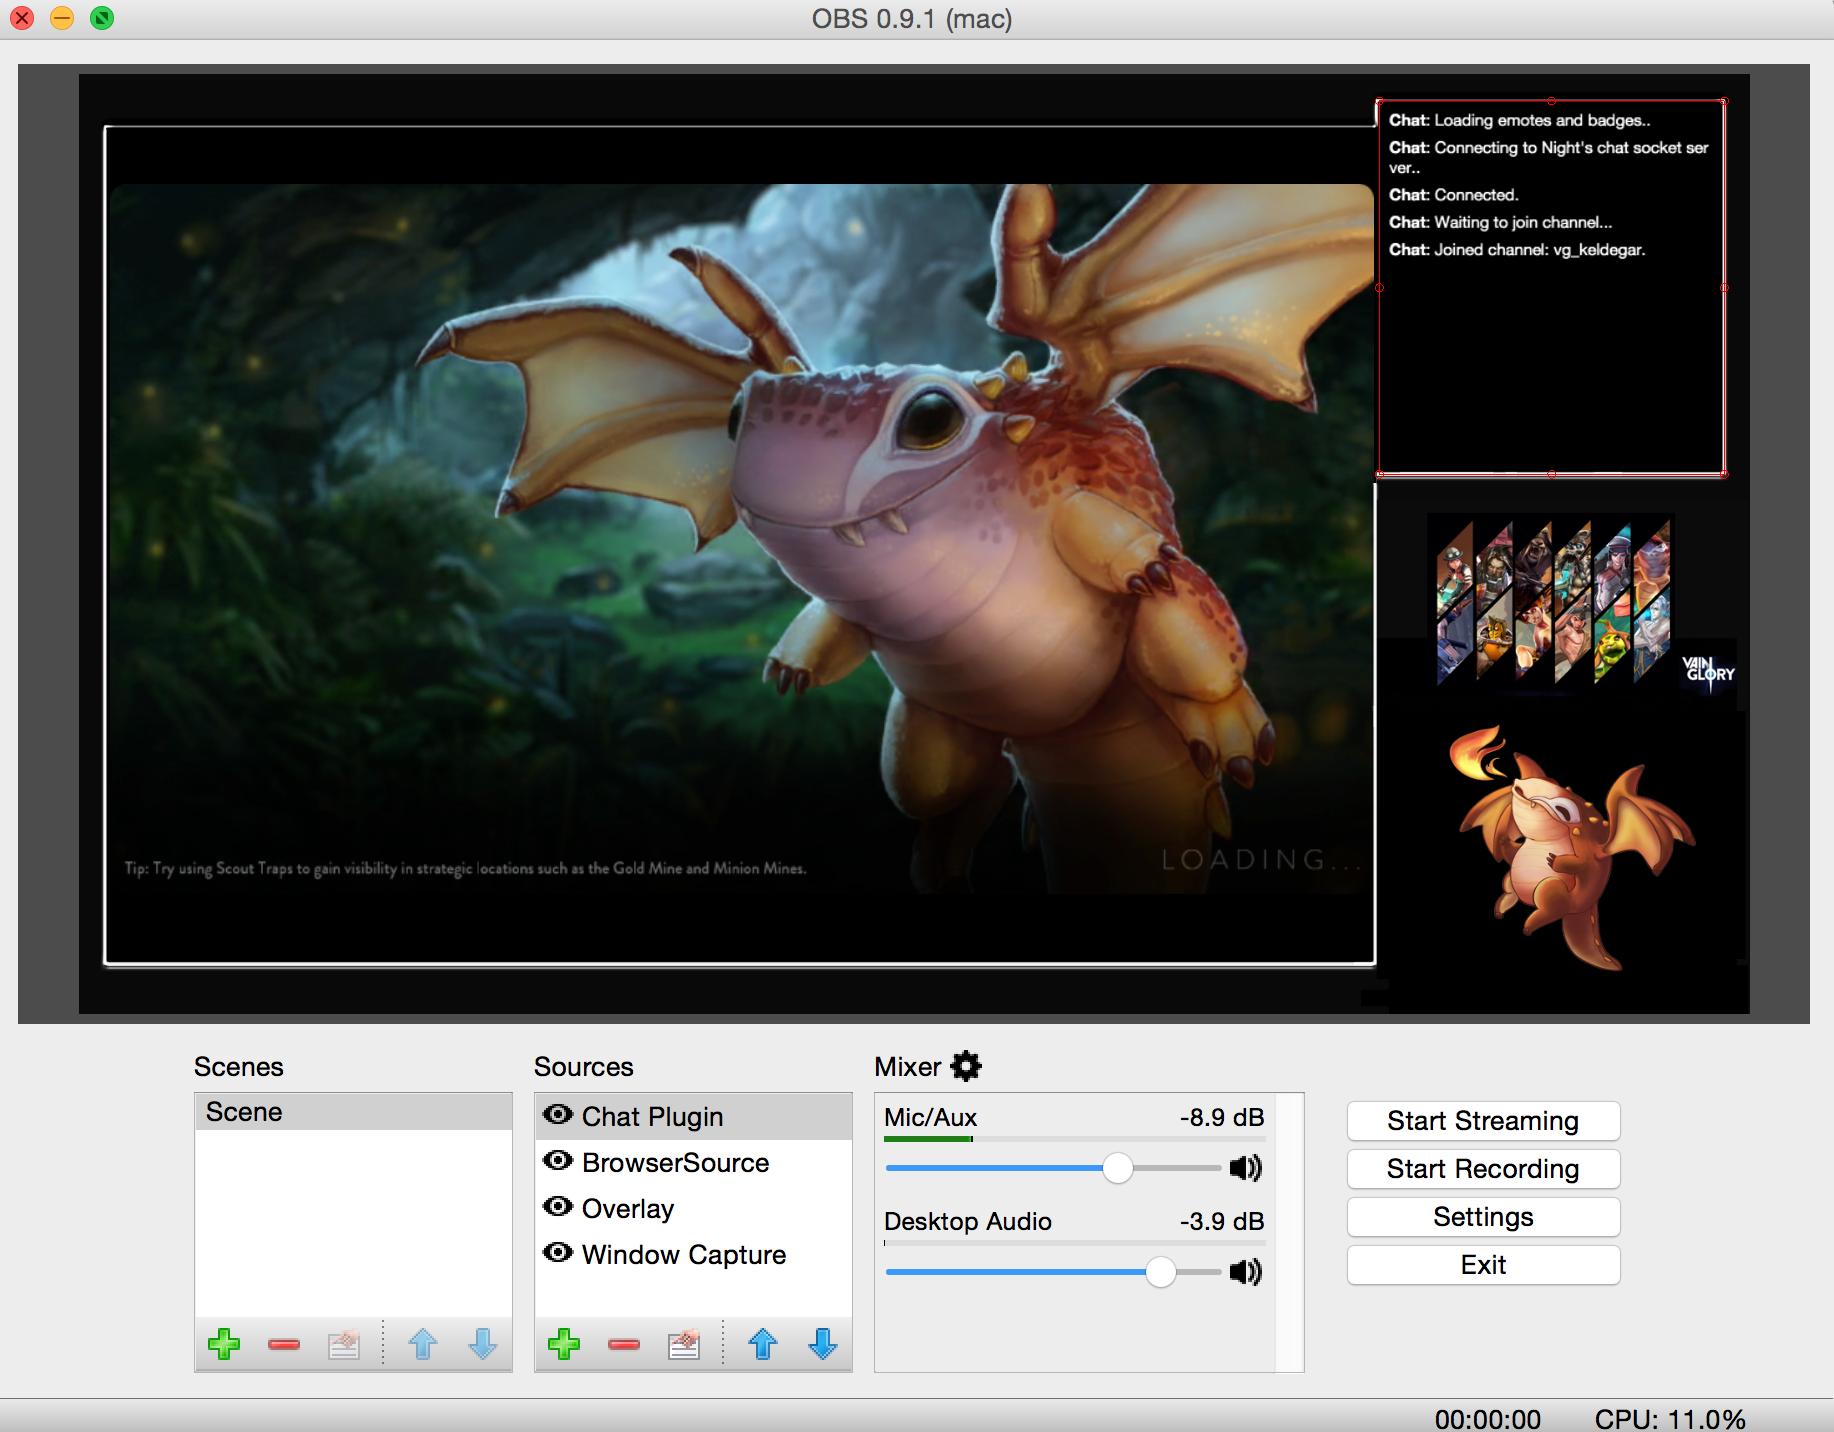Viewport: 1834px width, 1432px height.
Task: Click the 00:00:00 timer in status bar
Action: point(1487,1419)
